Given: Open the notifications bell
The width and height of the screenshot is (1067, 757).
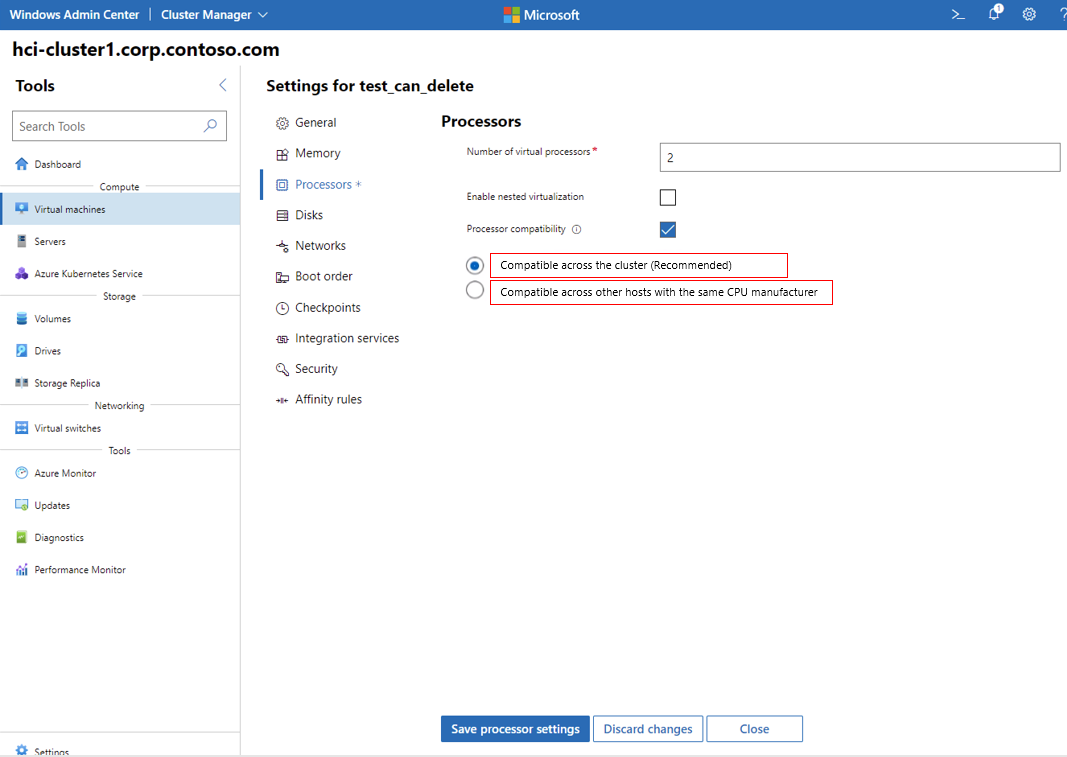Looking at the screenshot, I should (994, 14).
